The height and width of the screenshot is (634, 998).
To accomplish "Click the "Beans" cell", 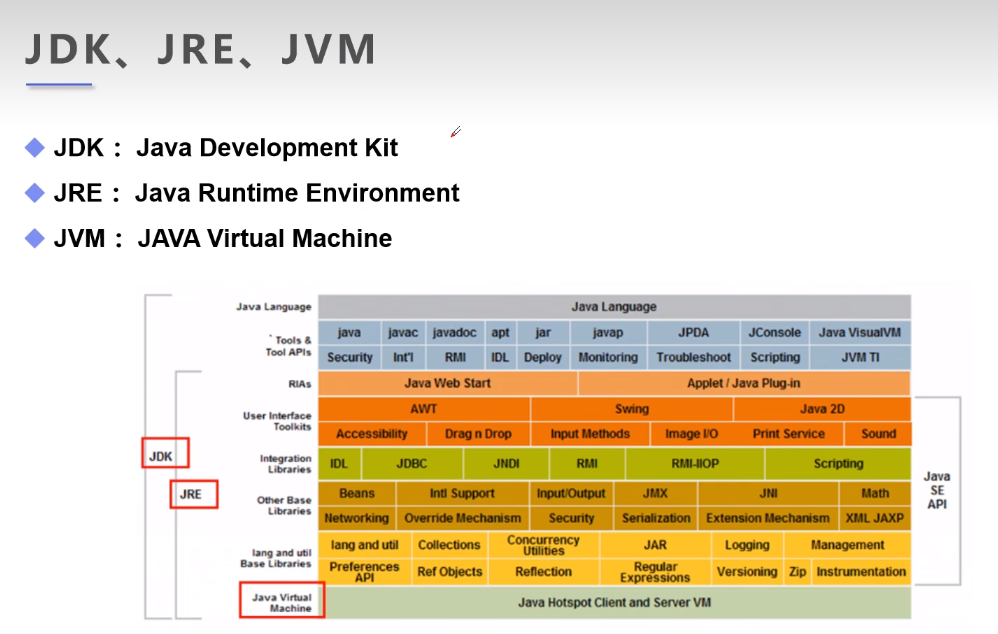I will [x=357, y=493].
